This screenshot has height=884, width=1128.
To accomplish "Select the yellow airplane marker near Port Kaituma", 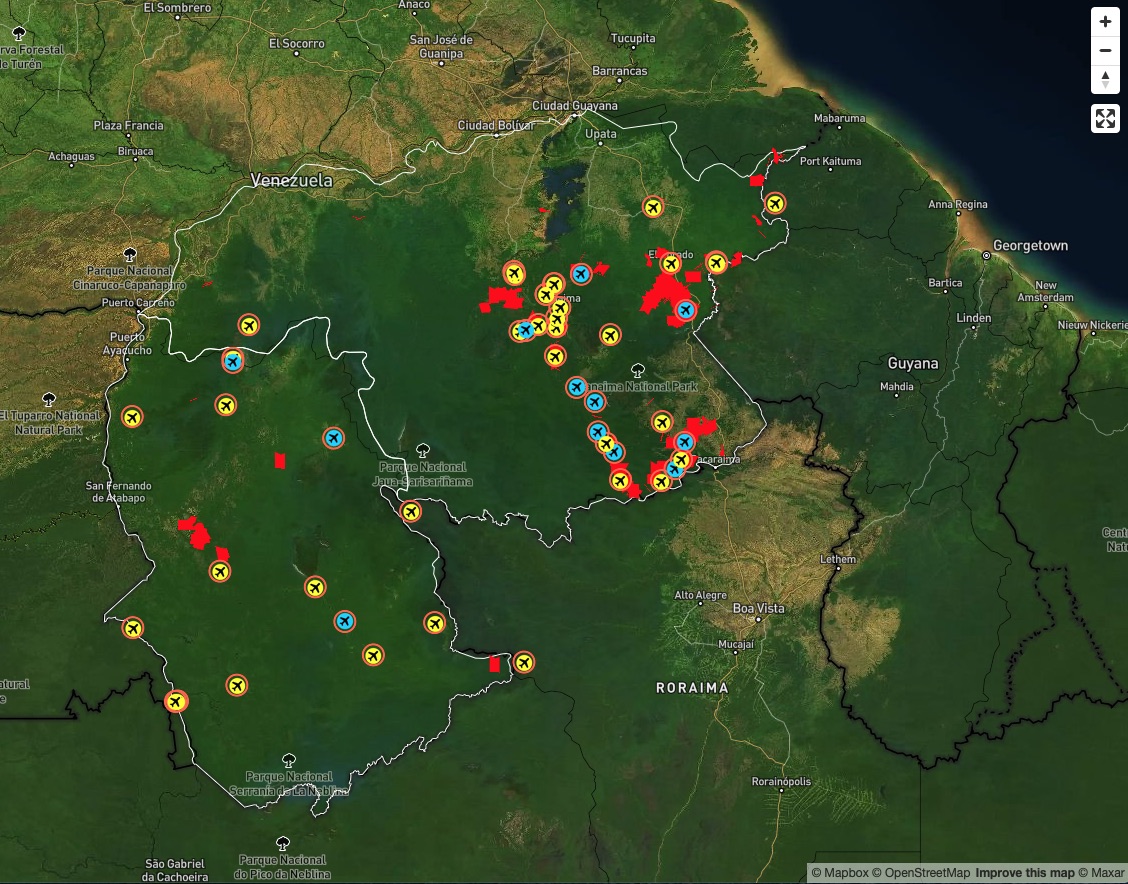I will click(776, 201).
